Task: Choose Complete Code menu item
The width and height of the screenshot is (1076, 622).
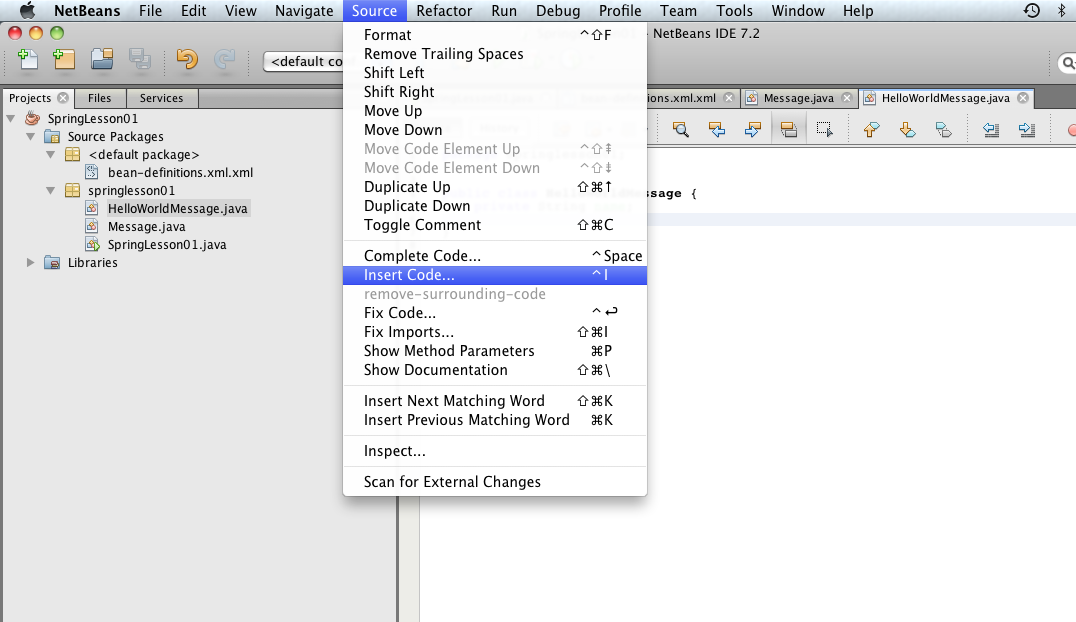Action: coord(495,255)
